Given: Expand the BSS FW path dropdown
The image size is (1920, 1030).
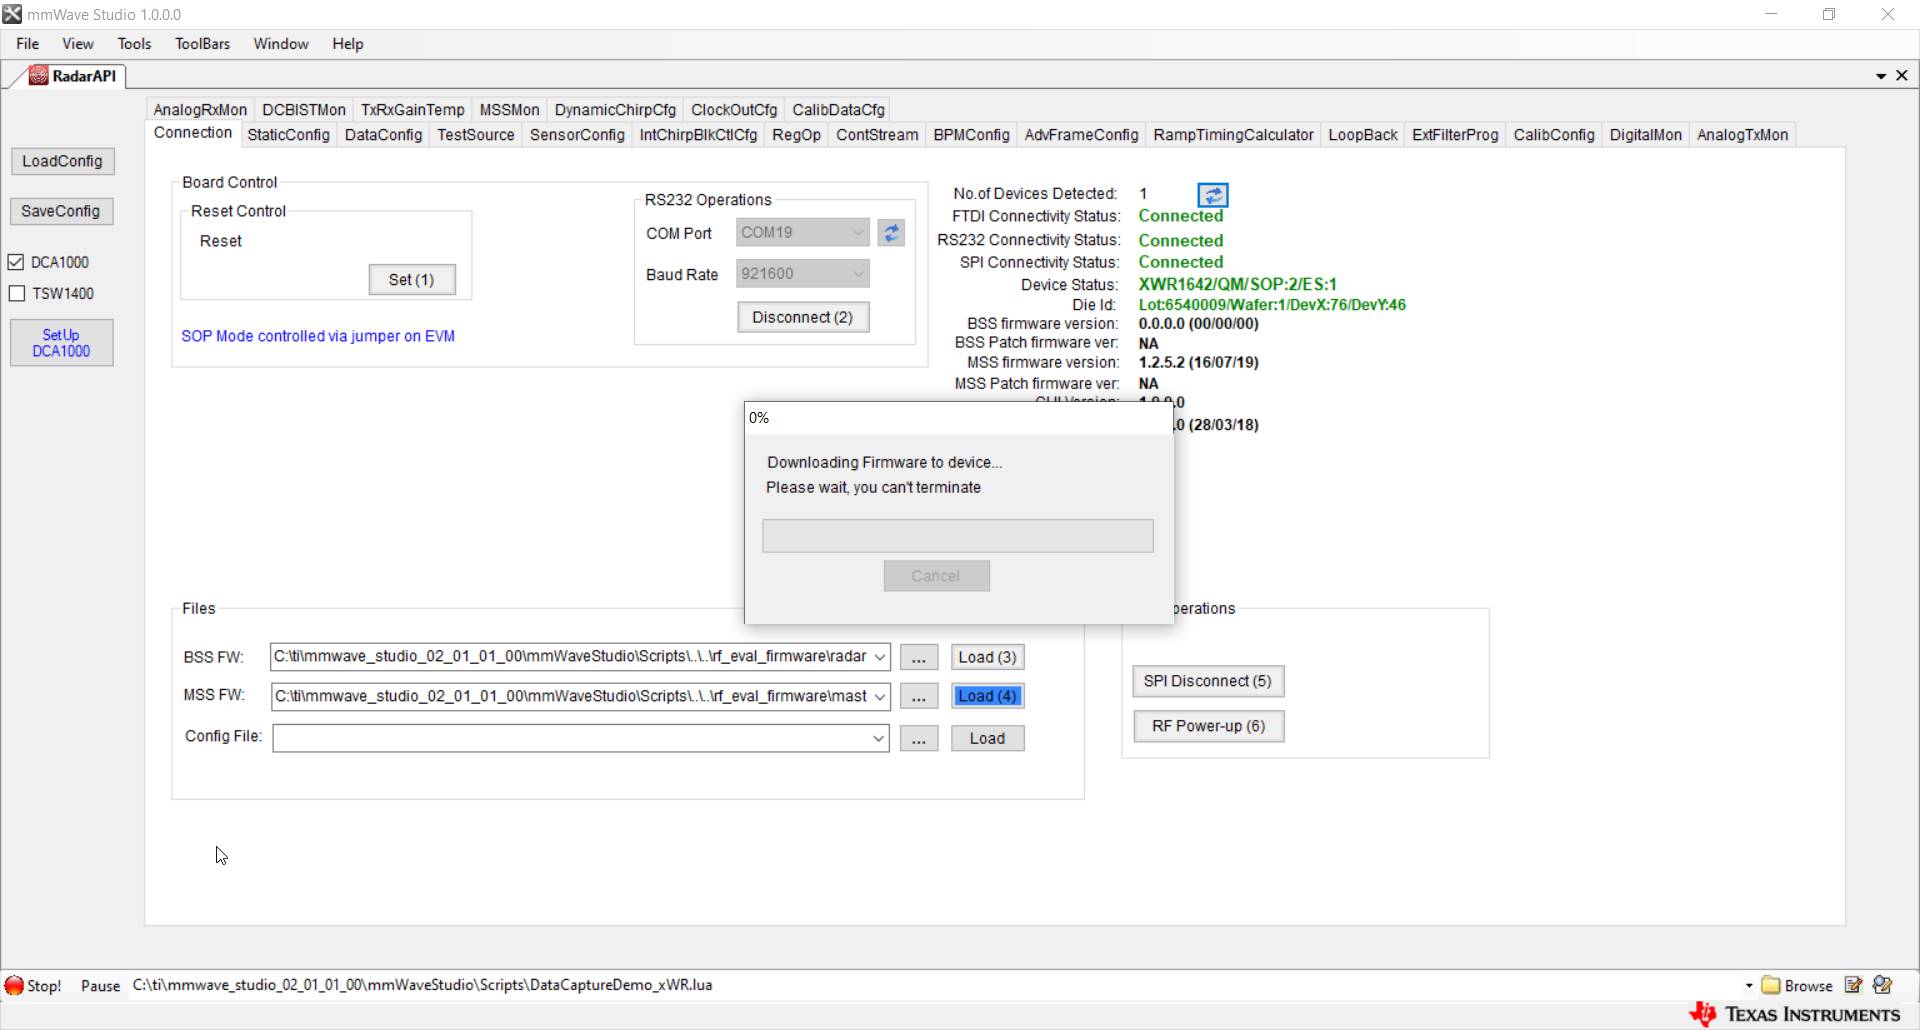Looking at the screenshot, I should pos(879,657).
